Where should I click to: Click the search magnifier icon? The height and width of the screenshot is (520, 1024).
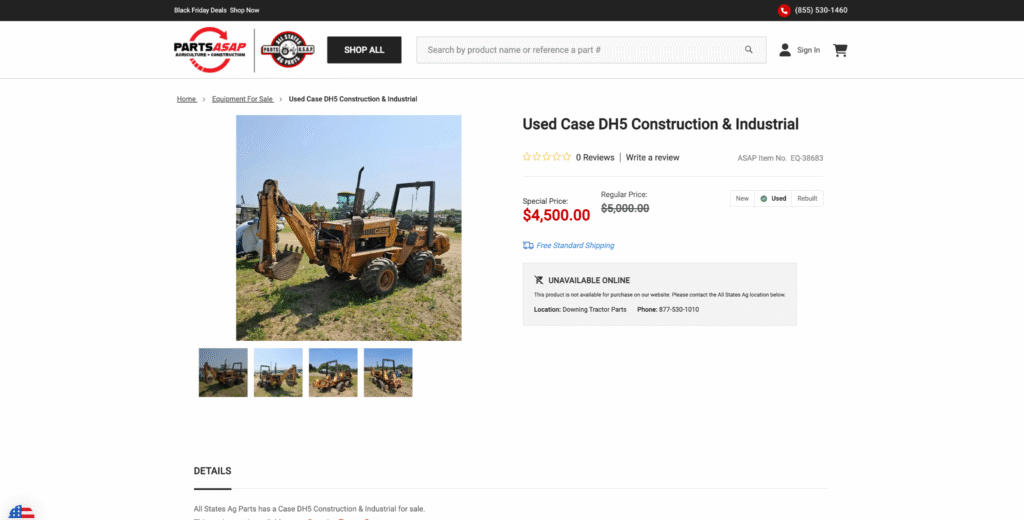tap(748, 50)
